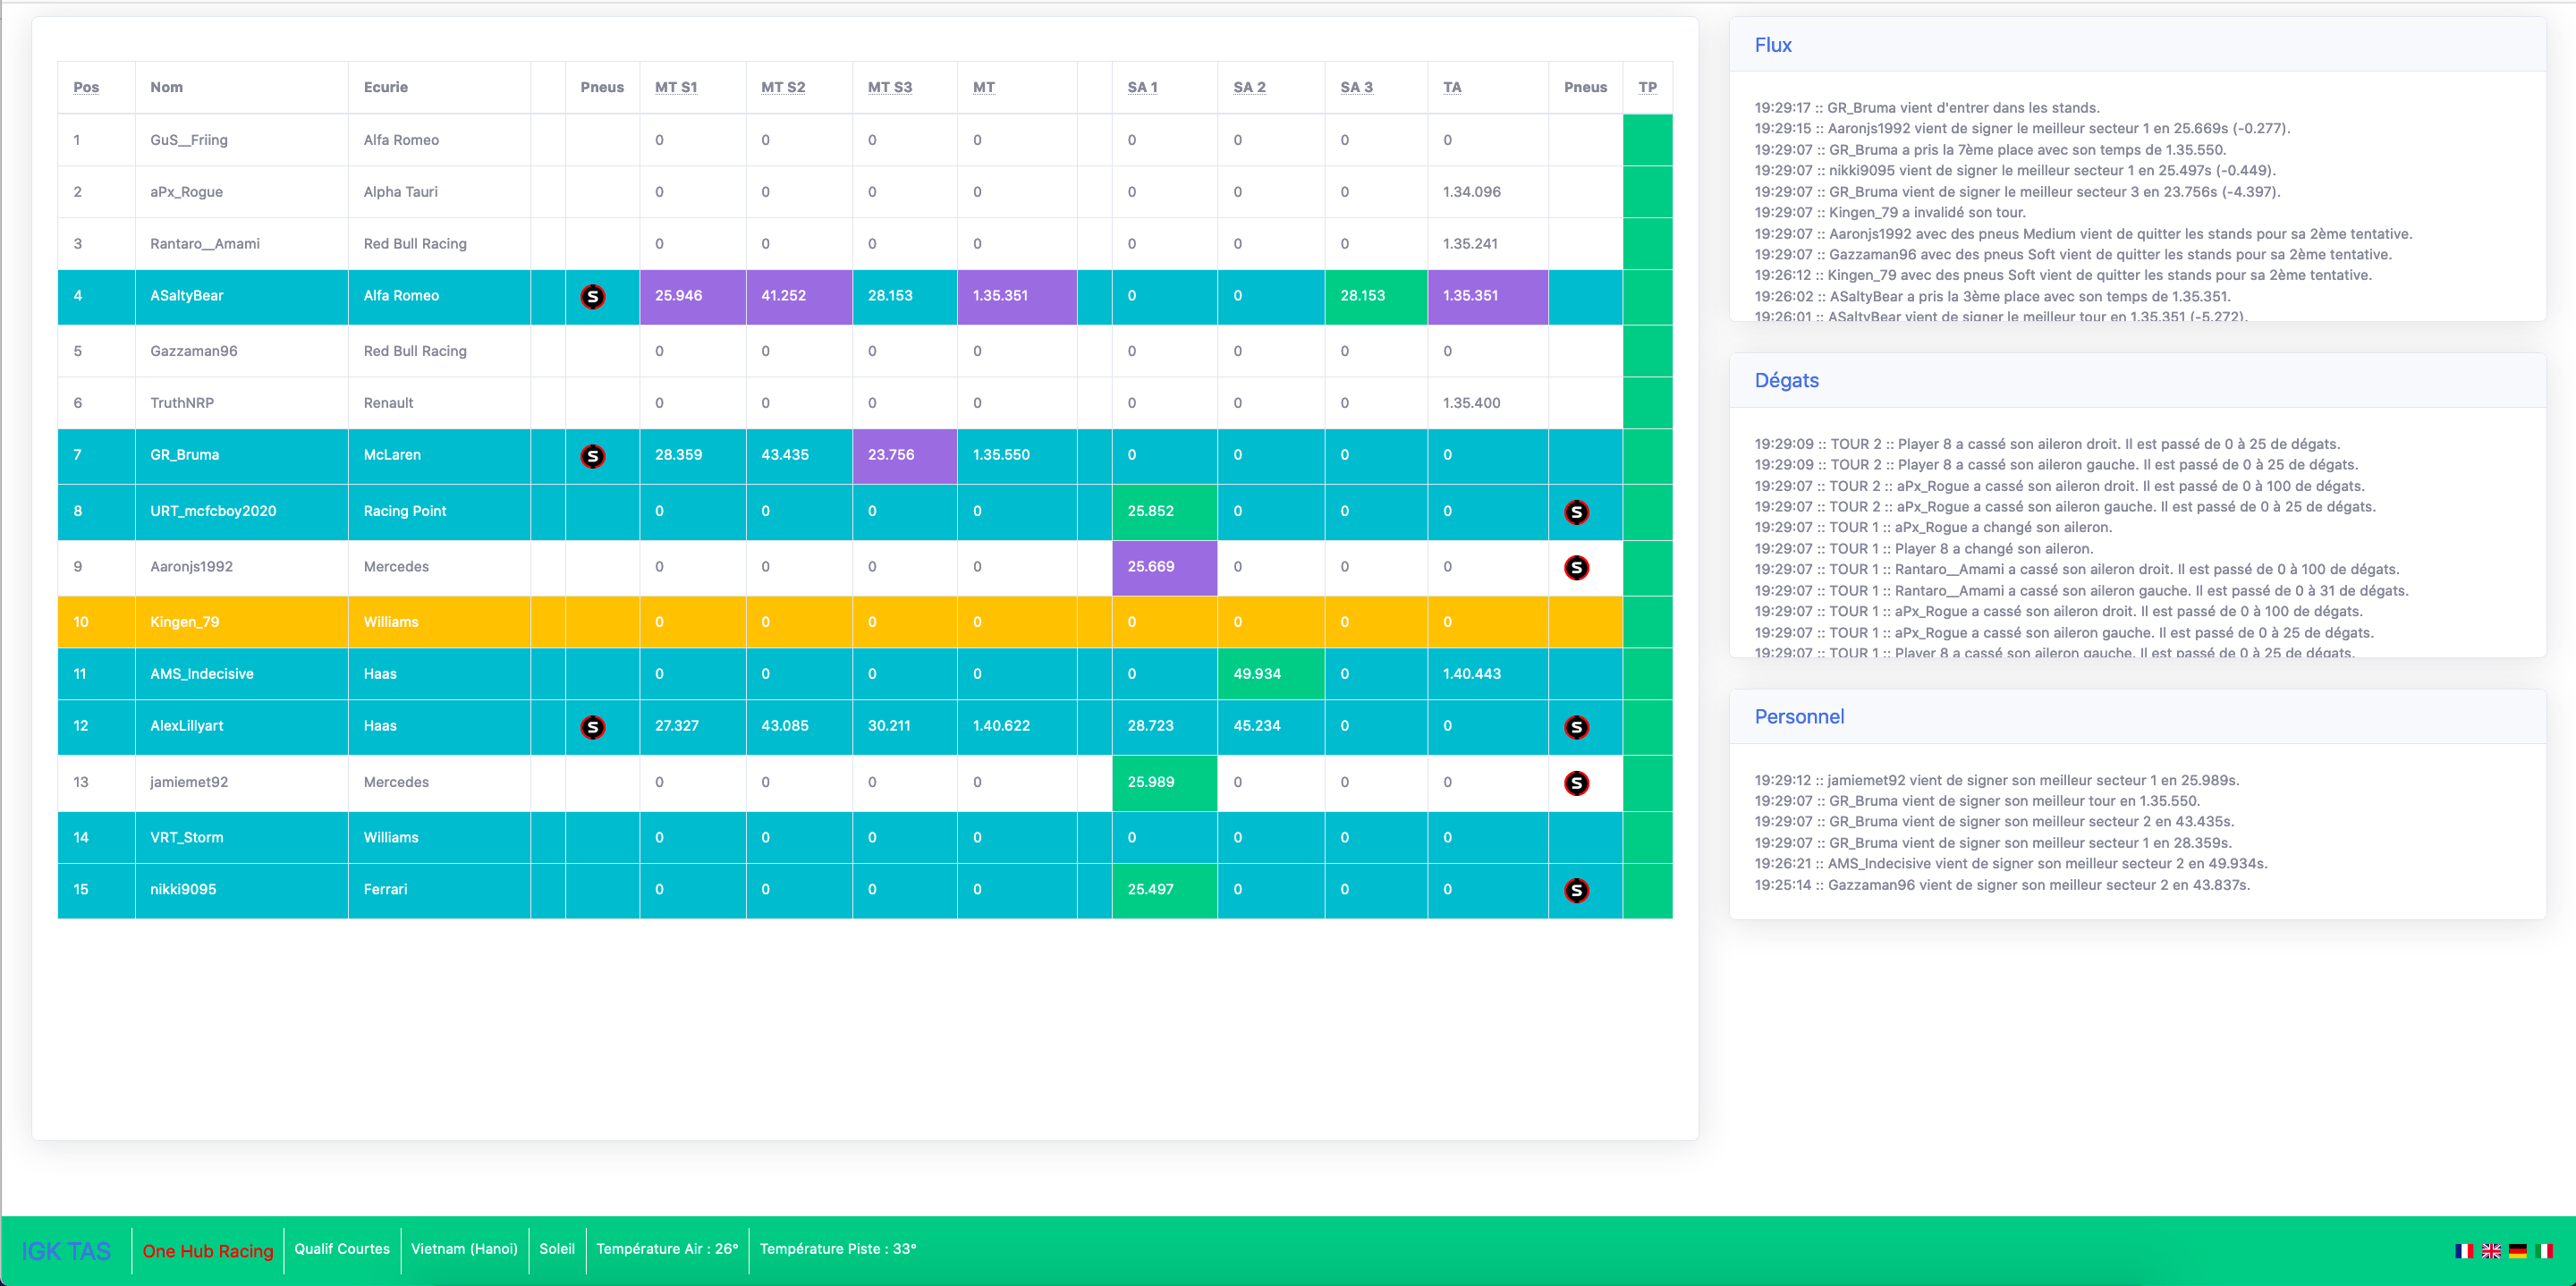Select driver ASaltyBear in the table
This screenshot has height=1286, width=2576.
pyautogui.click(x=187, y=296)
